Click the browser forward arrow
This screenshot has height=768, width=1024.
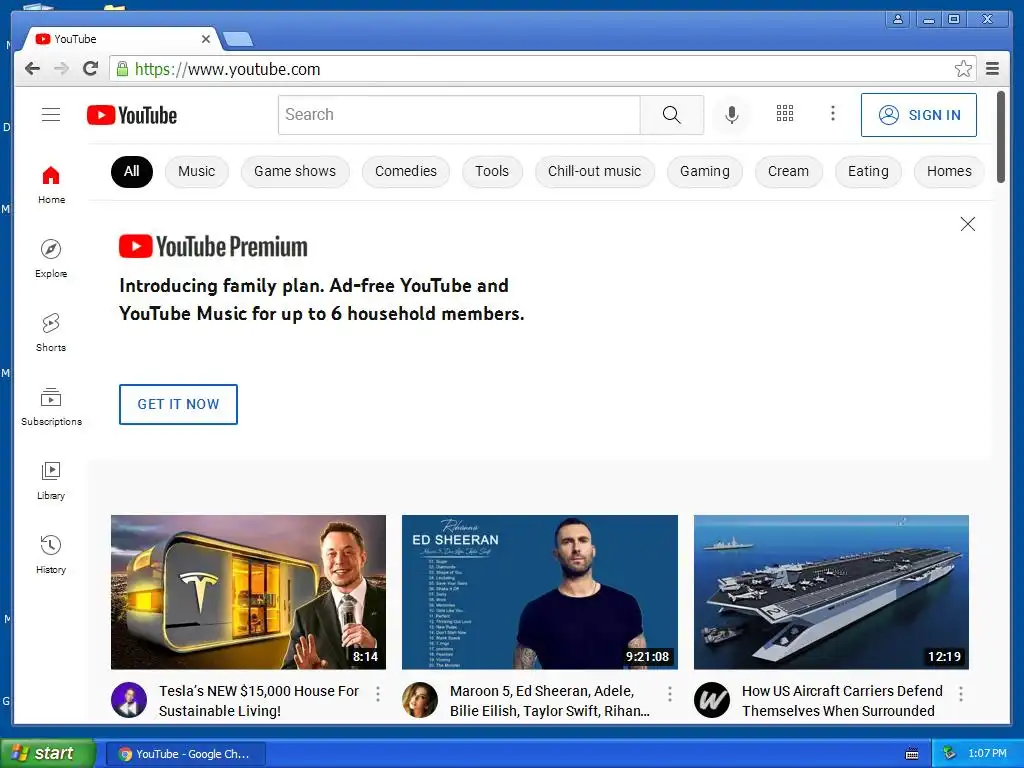(x=61, y=69)
